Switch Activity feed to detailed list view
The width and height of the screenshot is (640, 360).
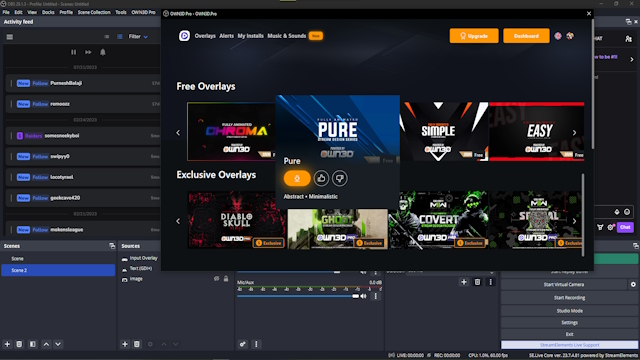click(x=120, y=37)
